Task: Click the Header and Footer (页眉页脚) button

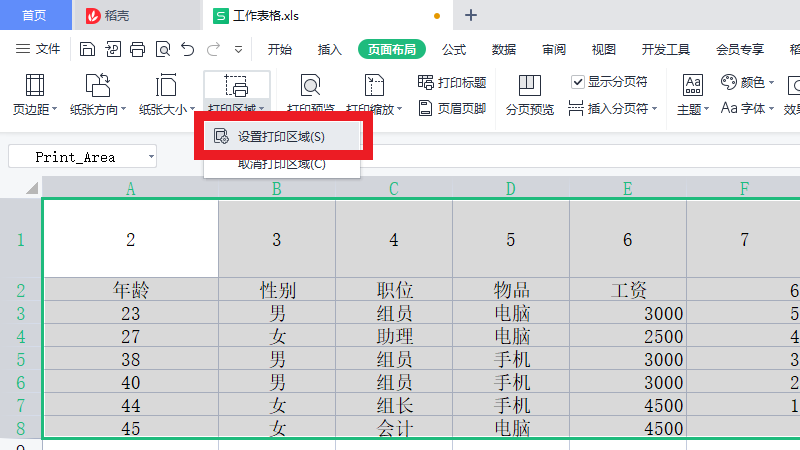Action: tap(452, 108)
